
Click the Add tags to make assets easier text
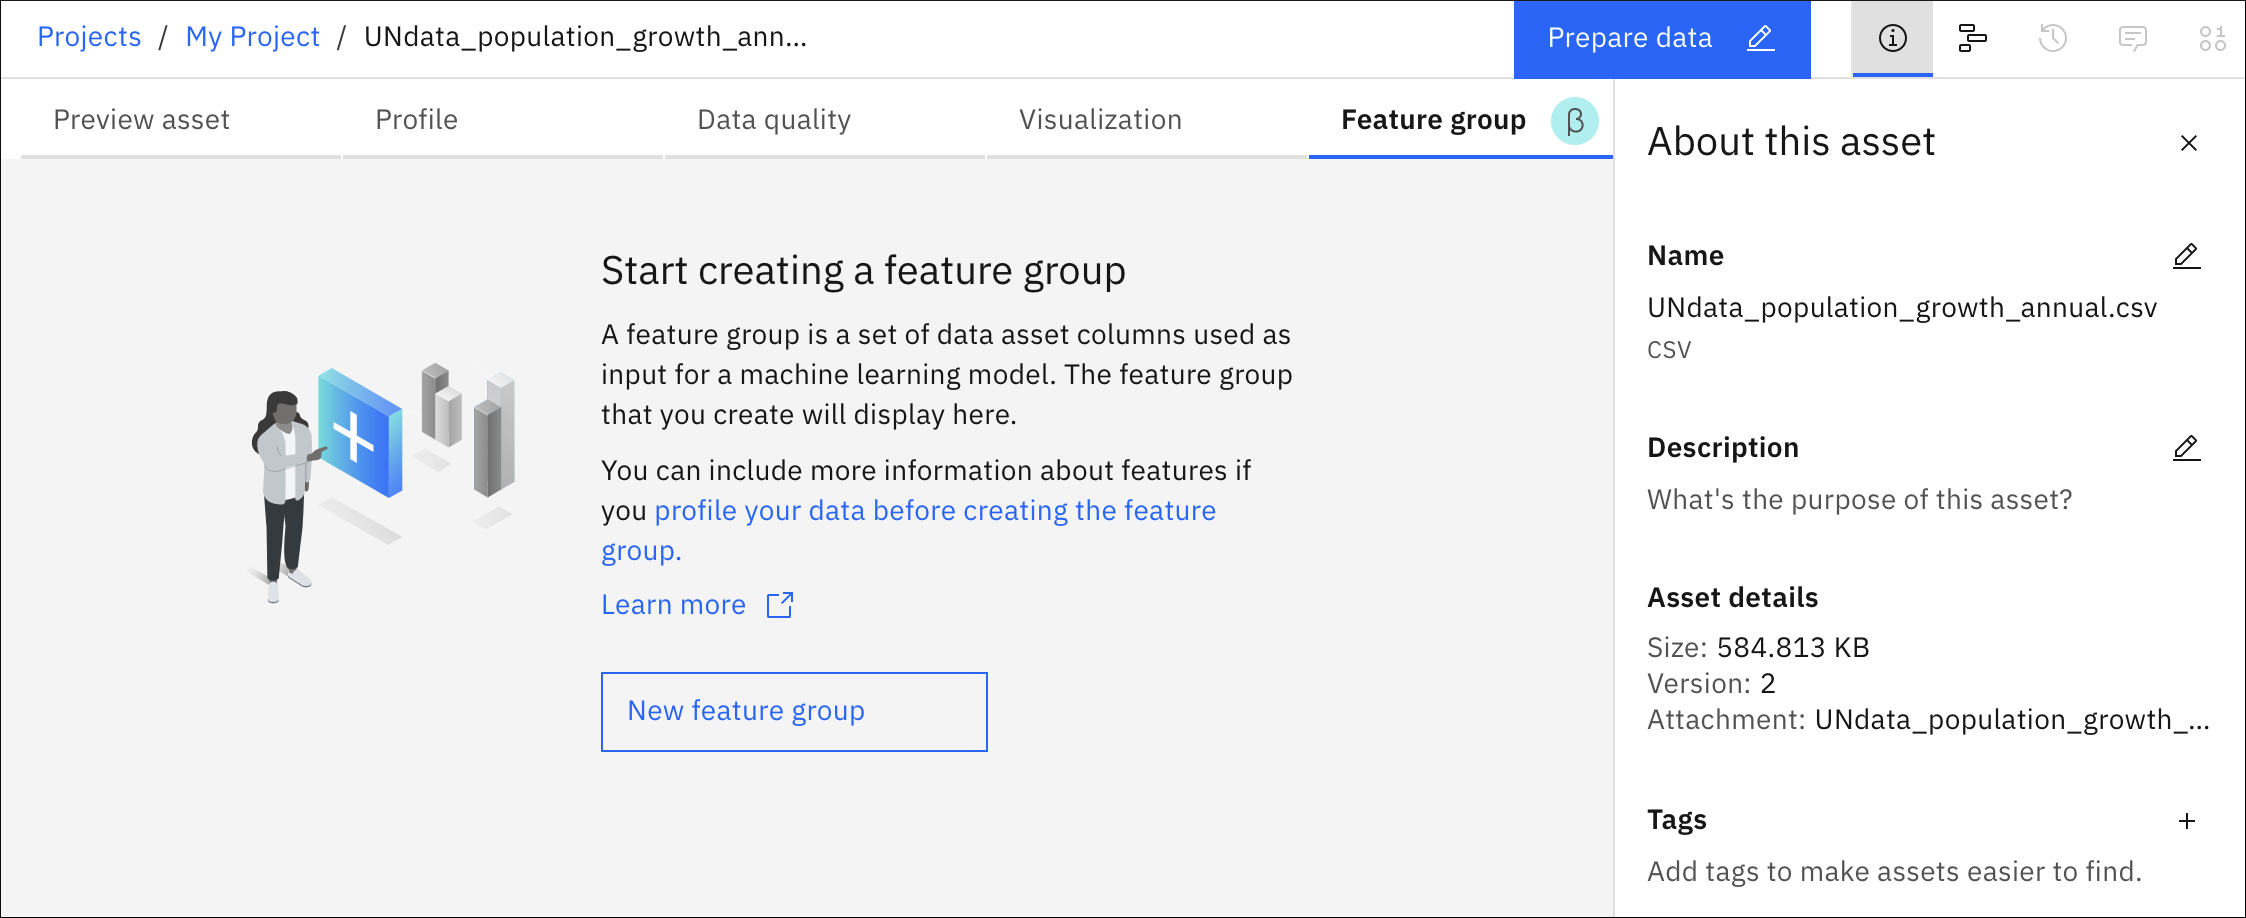1894,872
